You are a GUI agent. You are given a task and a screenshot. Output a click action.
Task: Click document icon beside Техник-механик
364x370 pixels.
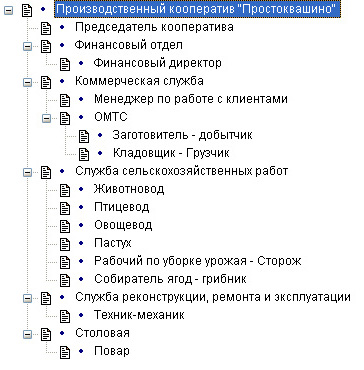(65, 316)
